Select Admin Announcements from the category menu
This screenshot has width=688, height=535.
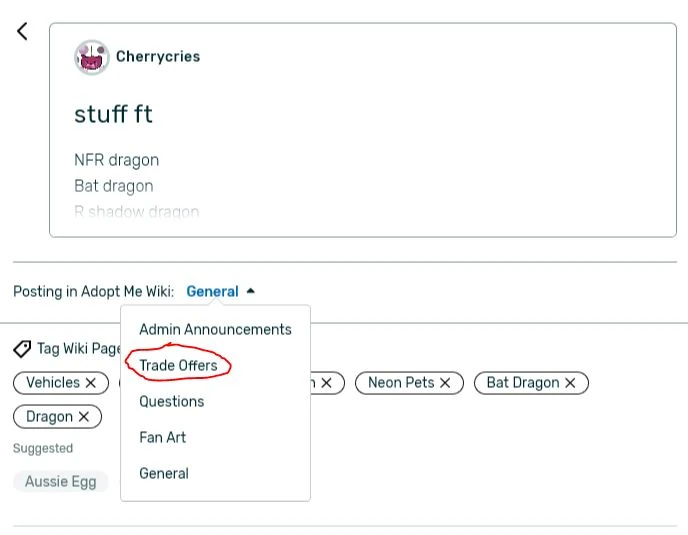[215, 329]
